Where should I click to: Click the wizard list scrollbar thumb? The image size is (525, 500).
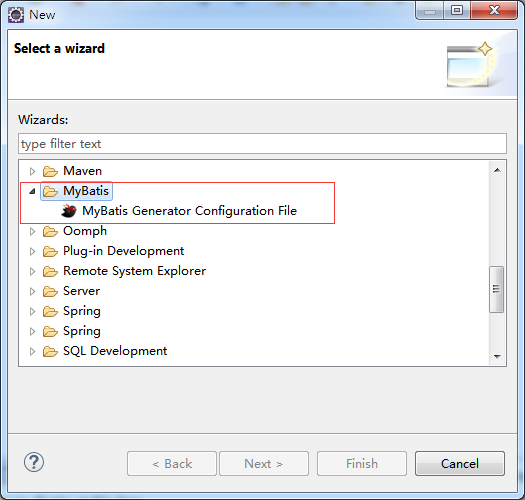coord(497,289)
